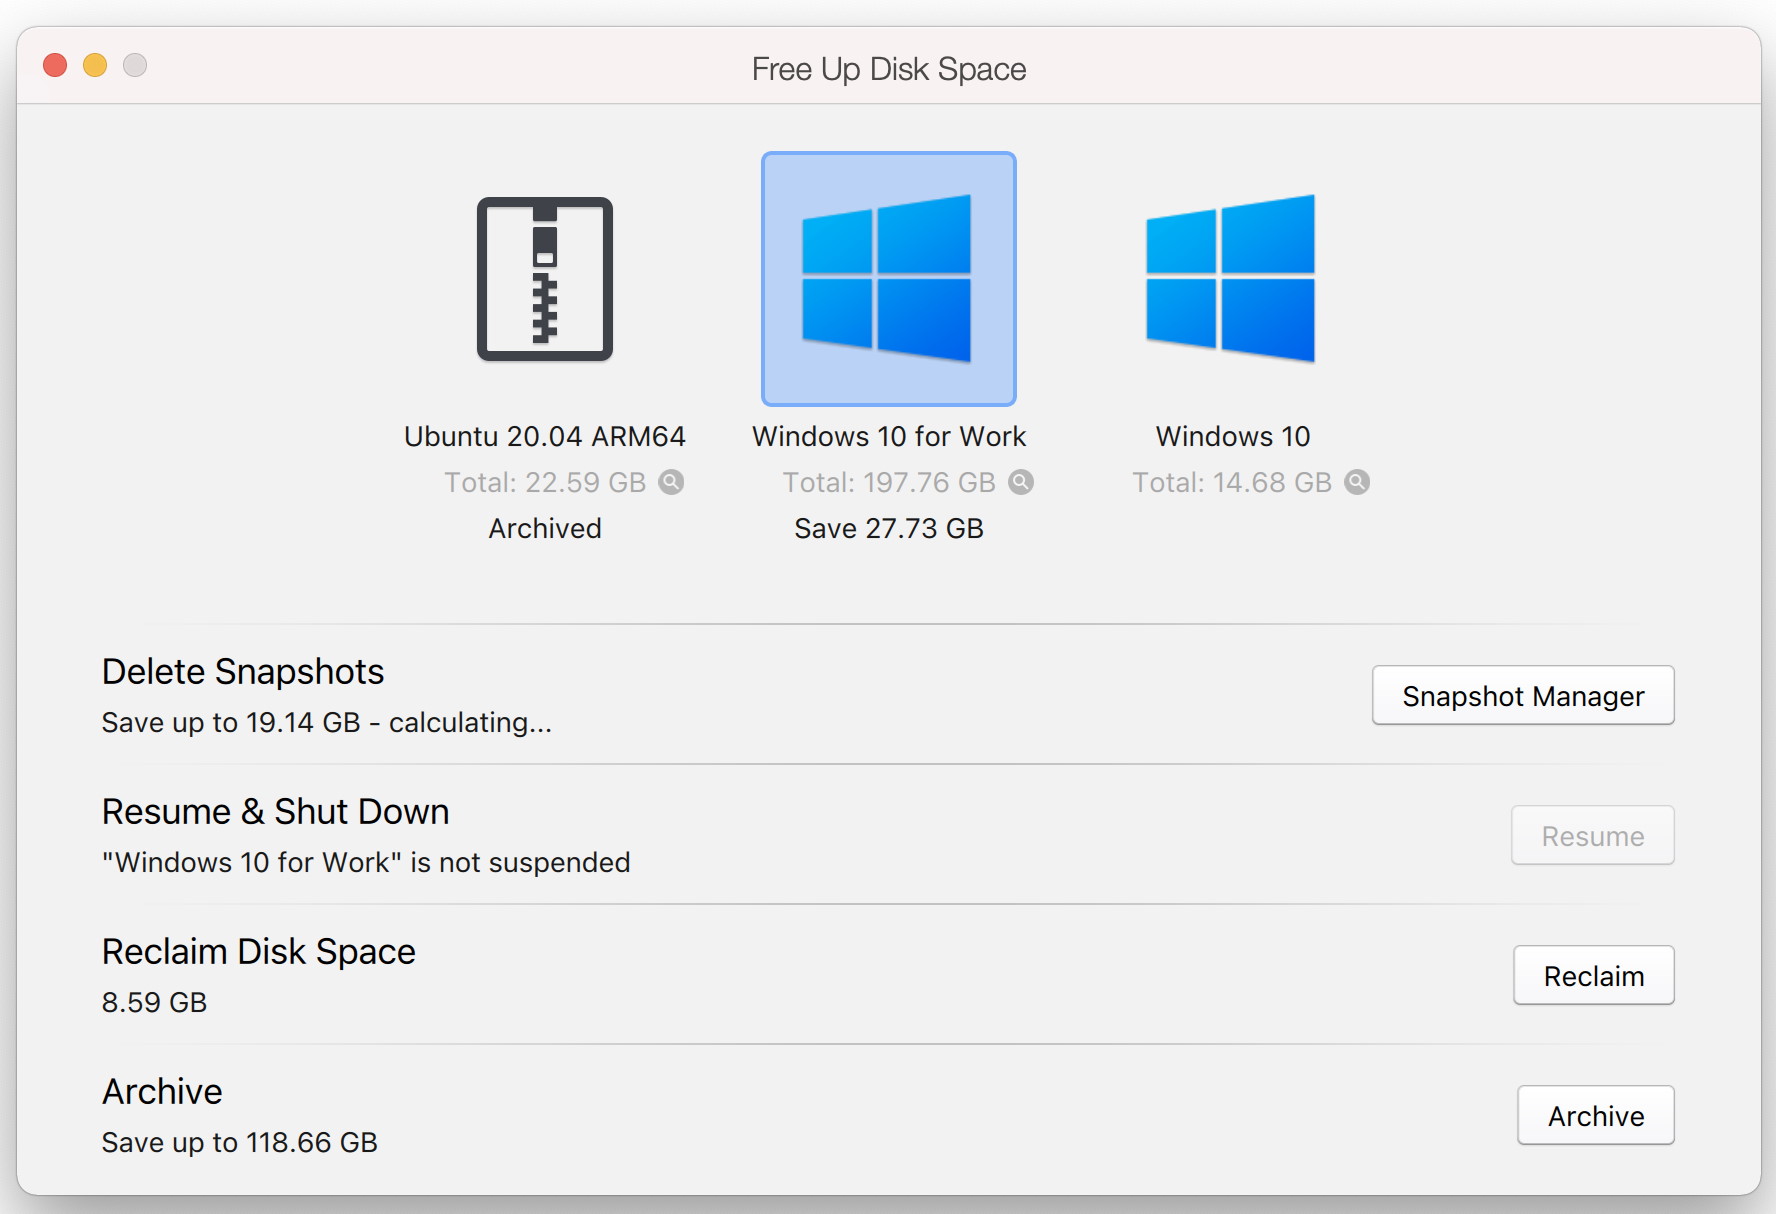This screenshot has height=1214, width=1776.
Task: Select the Windows 10 virtual machine icon
Action: pos(1231,279)
